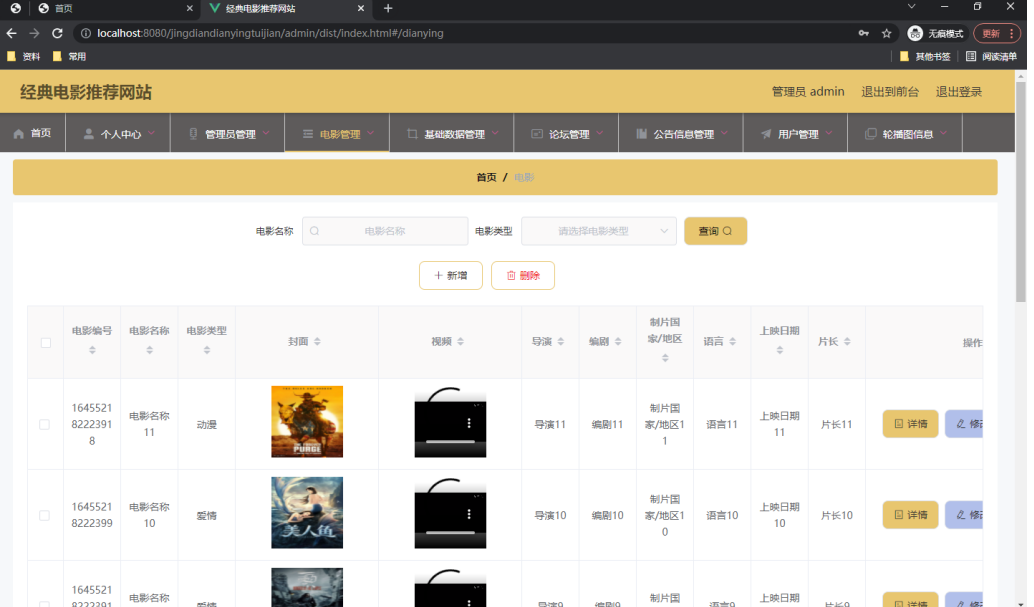Click 退出到前台 in the header
This screenshot has height=607, width=1034.
point(890,92)
